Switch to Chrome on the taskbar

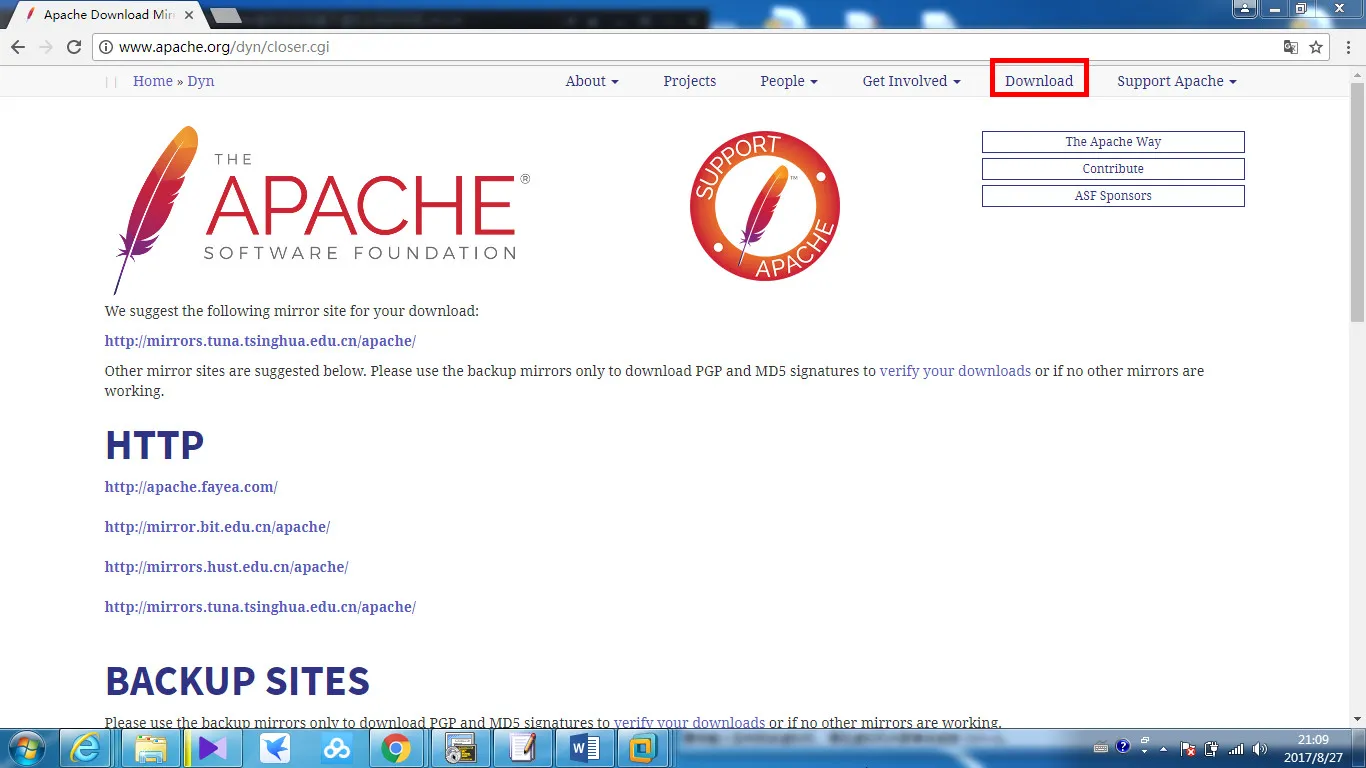point(397,748)
